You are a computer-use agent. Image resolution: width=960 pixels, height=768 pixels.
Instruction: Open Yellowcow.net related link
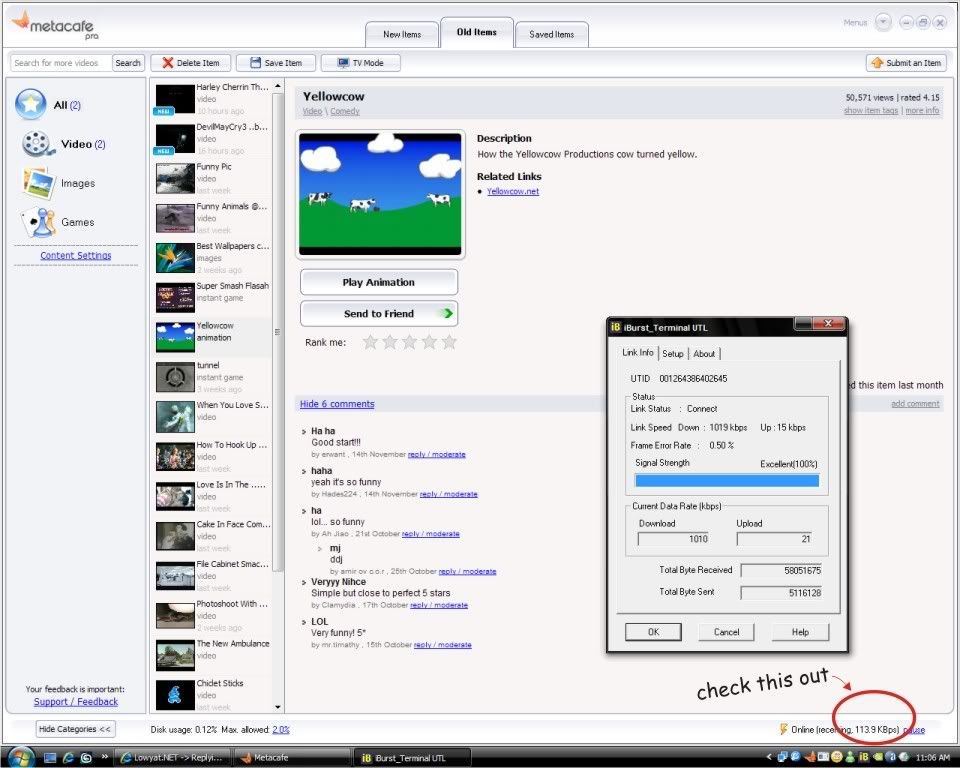pos(513,191)
